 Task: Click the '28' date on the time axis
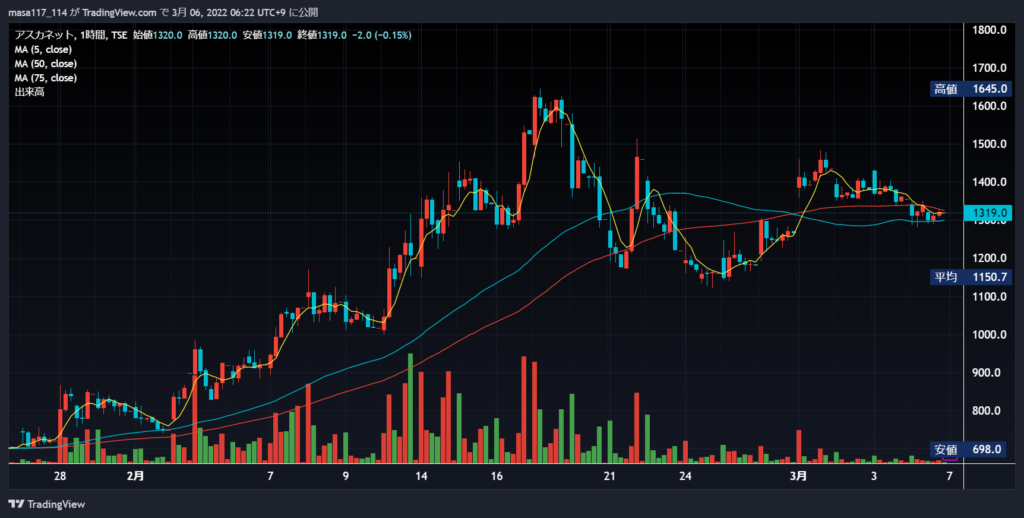coord(60,476)
